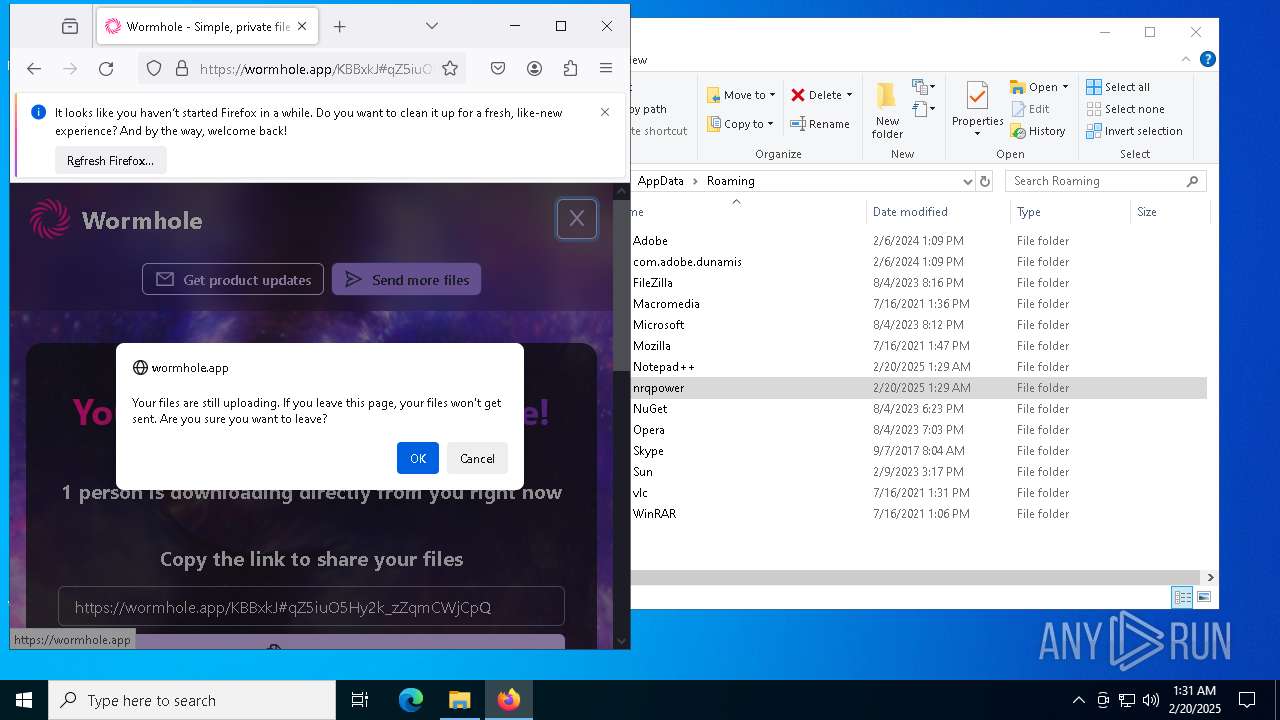Click the Wormhole logo
The image size is (1280, 720).
pyautogui.click(x=116, y=220)
